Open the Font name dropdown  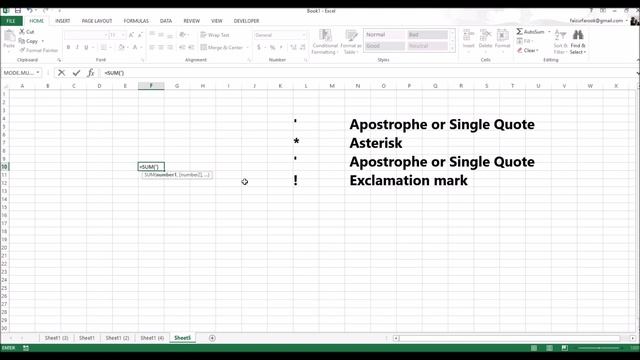[x=106, y=35]
